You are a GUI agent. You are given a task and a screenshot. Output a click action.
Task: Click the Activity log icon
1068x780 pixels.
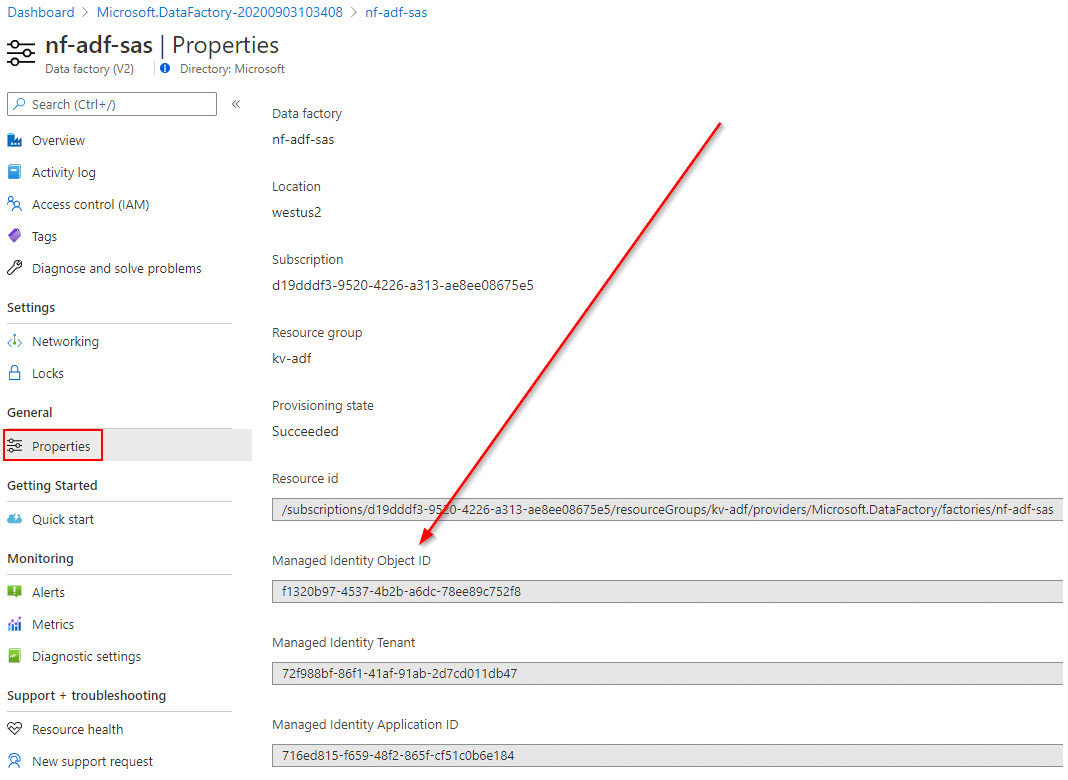(x=14, y=173)
